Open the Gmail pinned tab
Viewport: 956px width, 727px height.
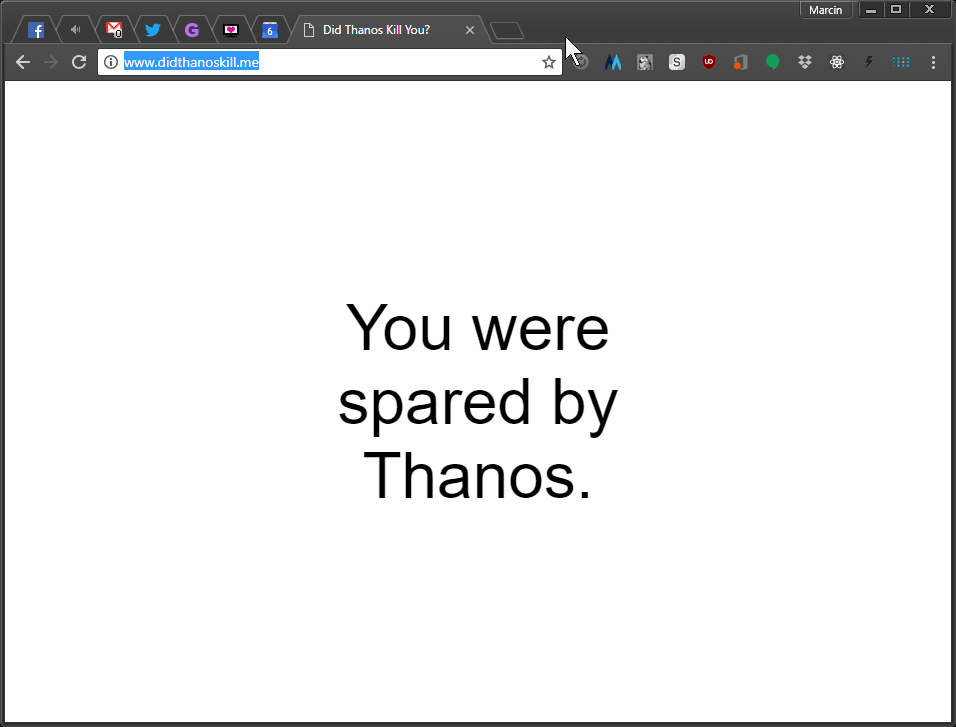coord(114,30)
